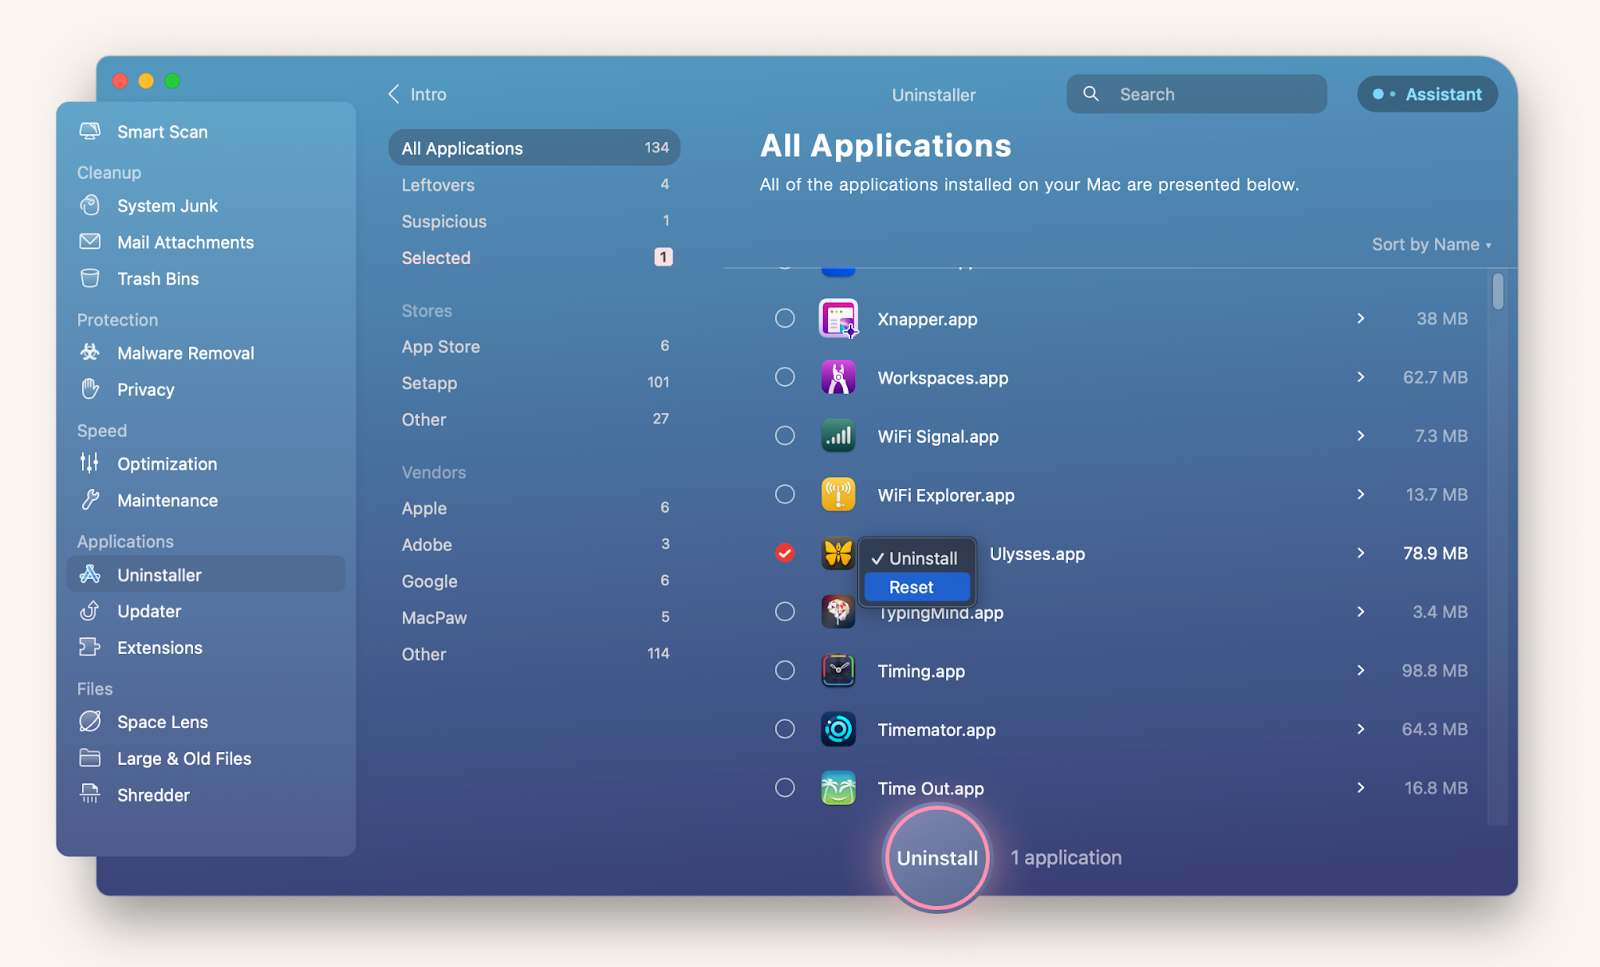Select the System Junk cleanup icon

(90, 206)
